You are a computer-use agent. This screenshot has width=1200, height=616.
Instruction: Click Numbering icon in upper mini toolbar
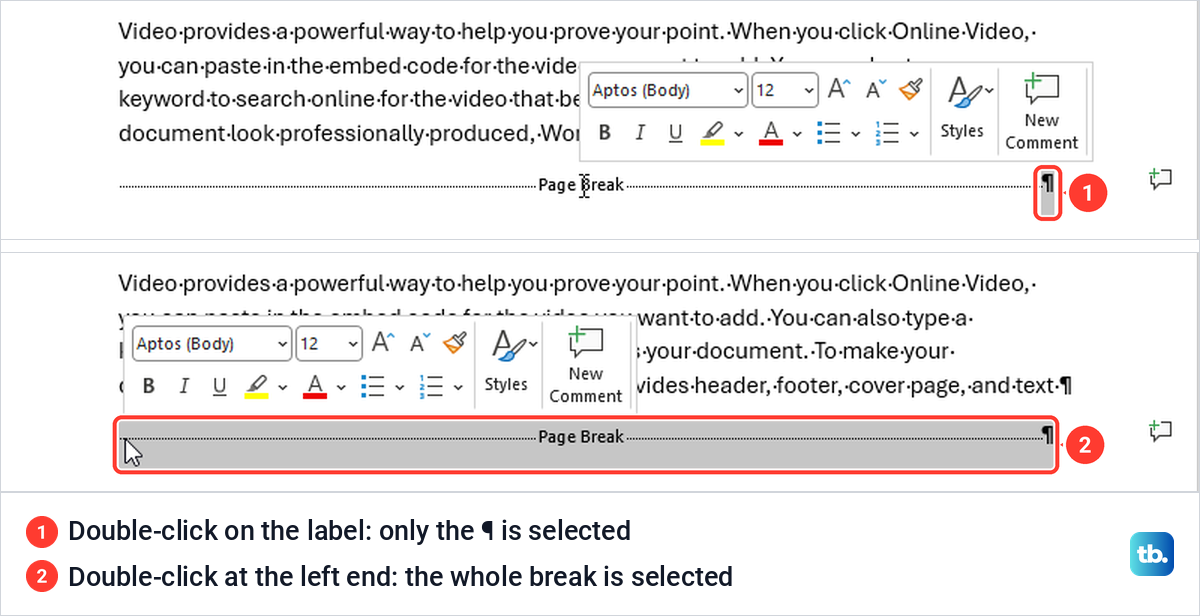pos(886,133)
